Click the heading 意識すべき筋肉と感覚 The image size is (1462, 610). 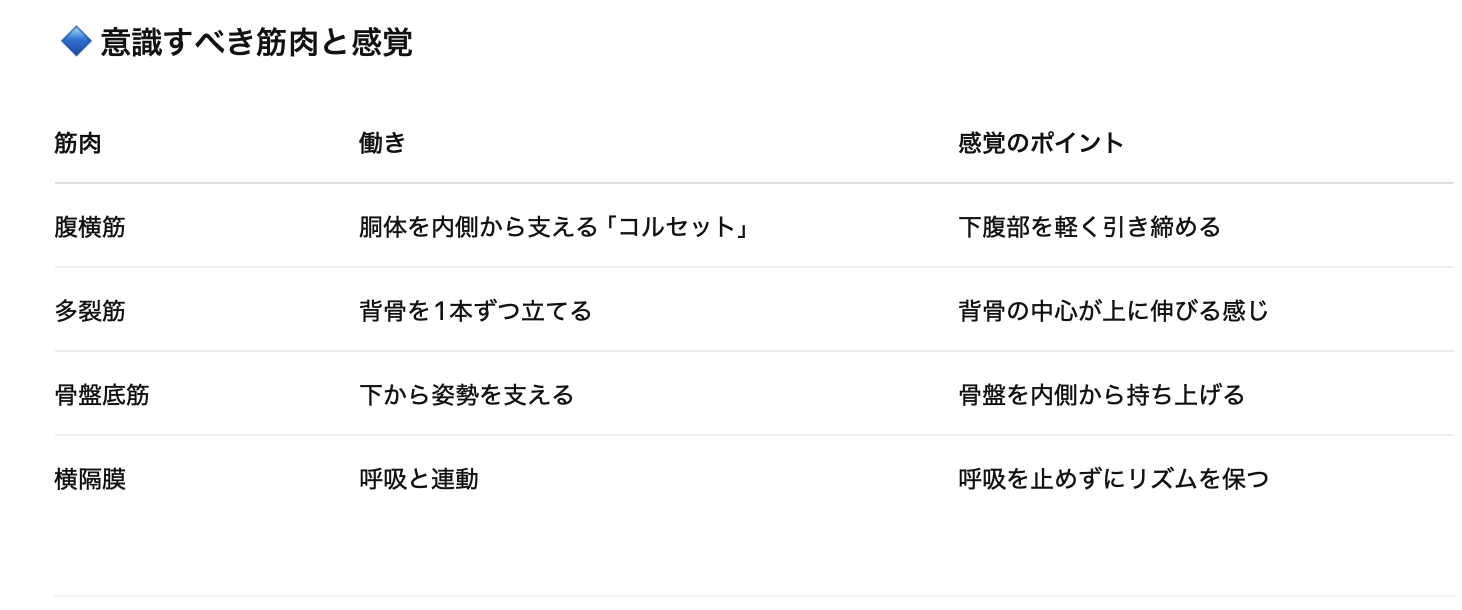[x=256, y=43]
